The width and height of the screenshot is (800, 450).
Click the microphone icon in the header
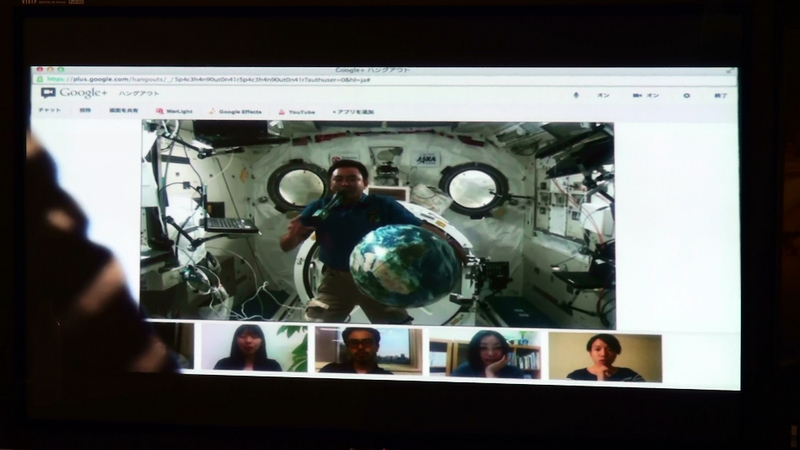[576, 95]
